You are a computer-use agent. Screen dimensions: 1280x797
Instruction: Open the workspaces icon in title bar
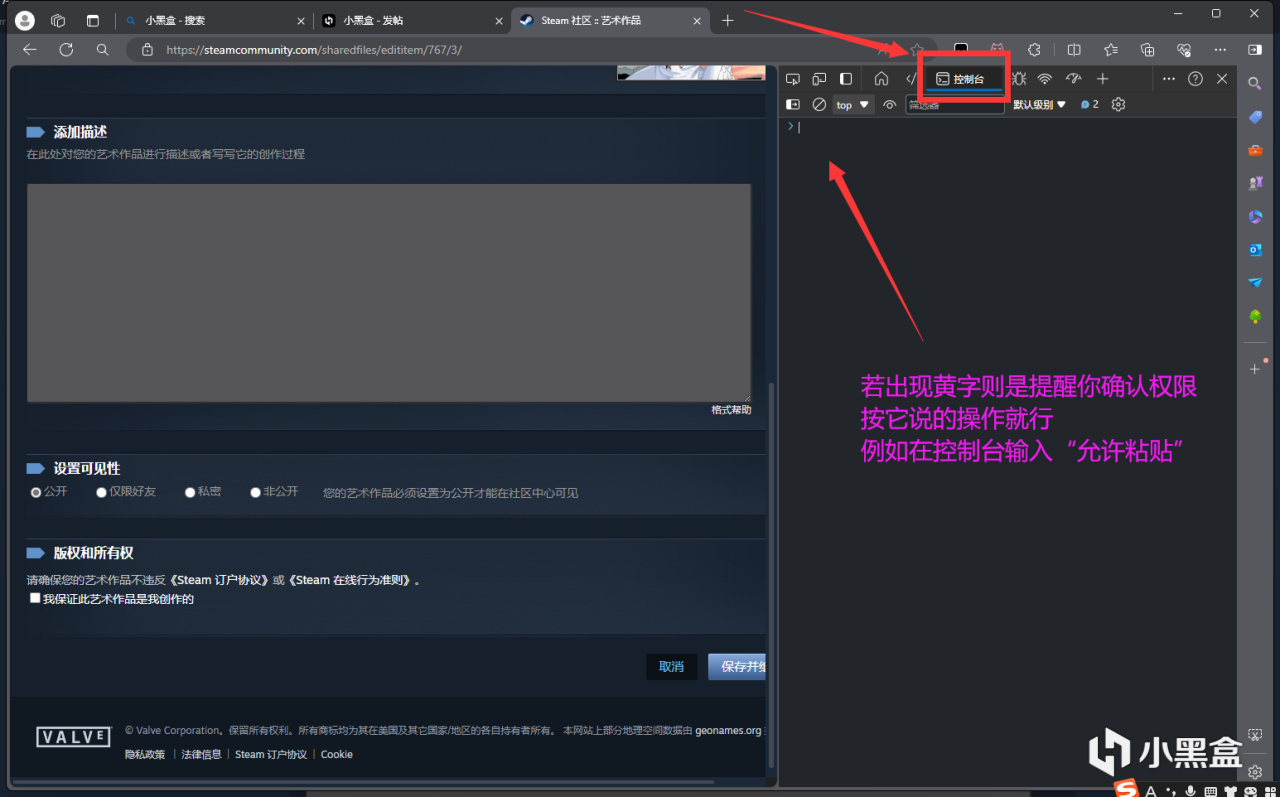click(x=58, y=20)
